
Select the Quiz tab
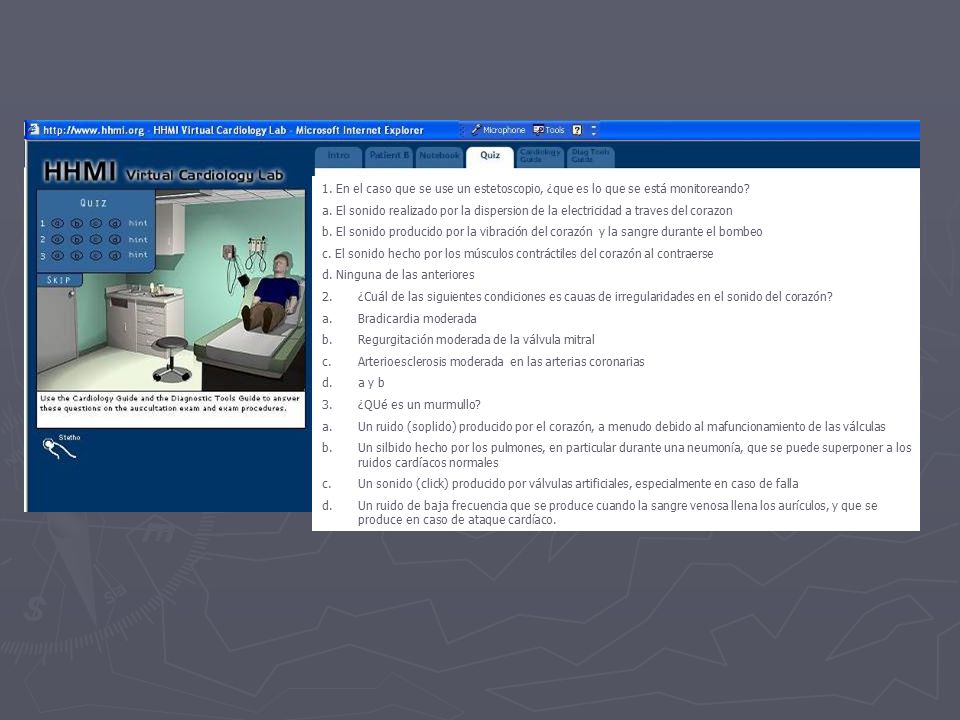pyautogui.click(x=490, y=156)
